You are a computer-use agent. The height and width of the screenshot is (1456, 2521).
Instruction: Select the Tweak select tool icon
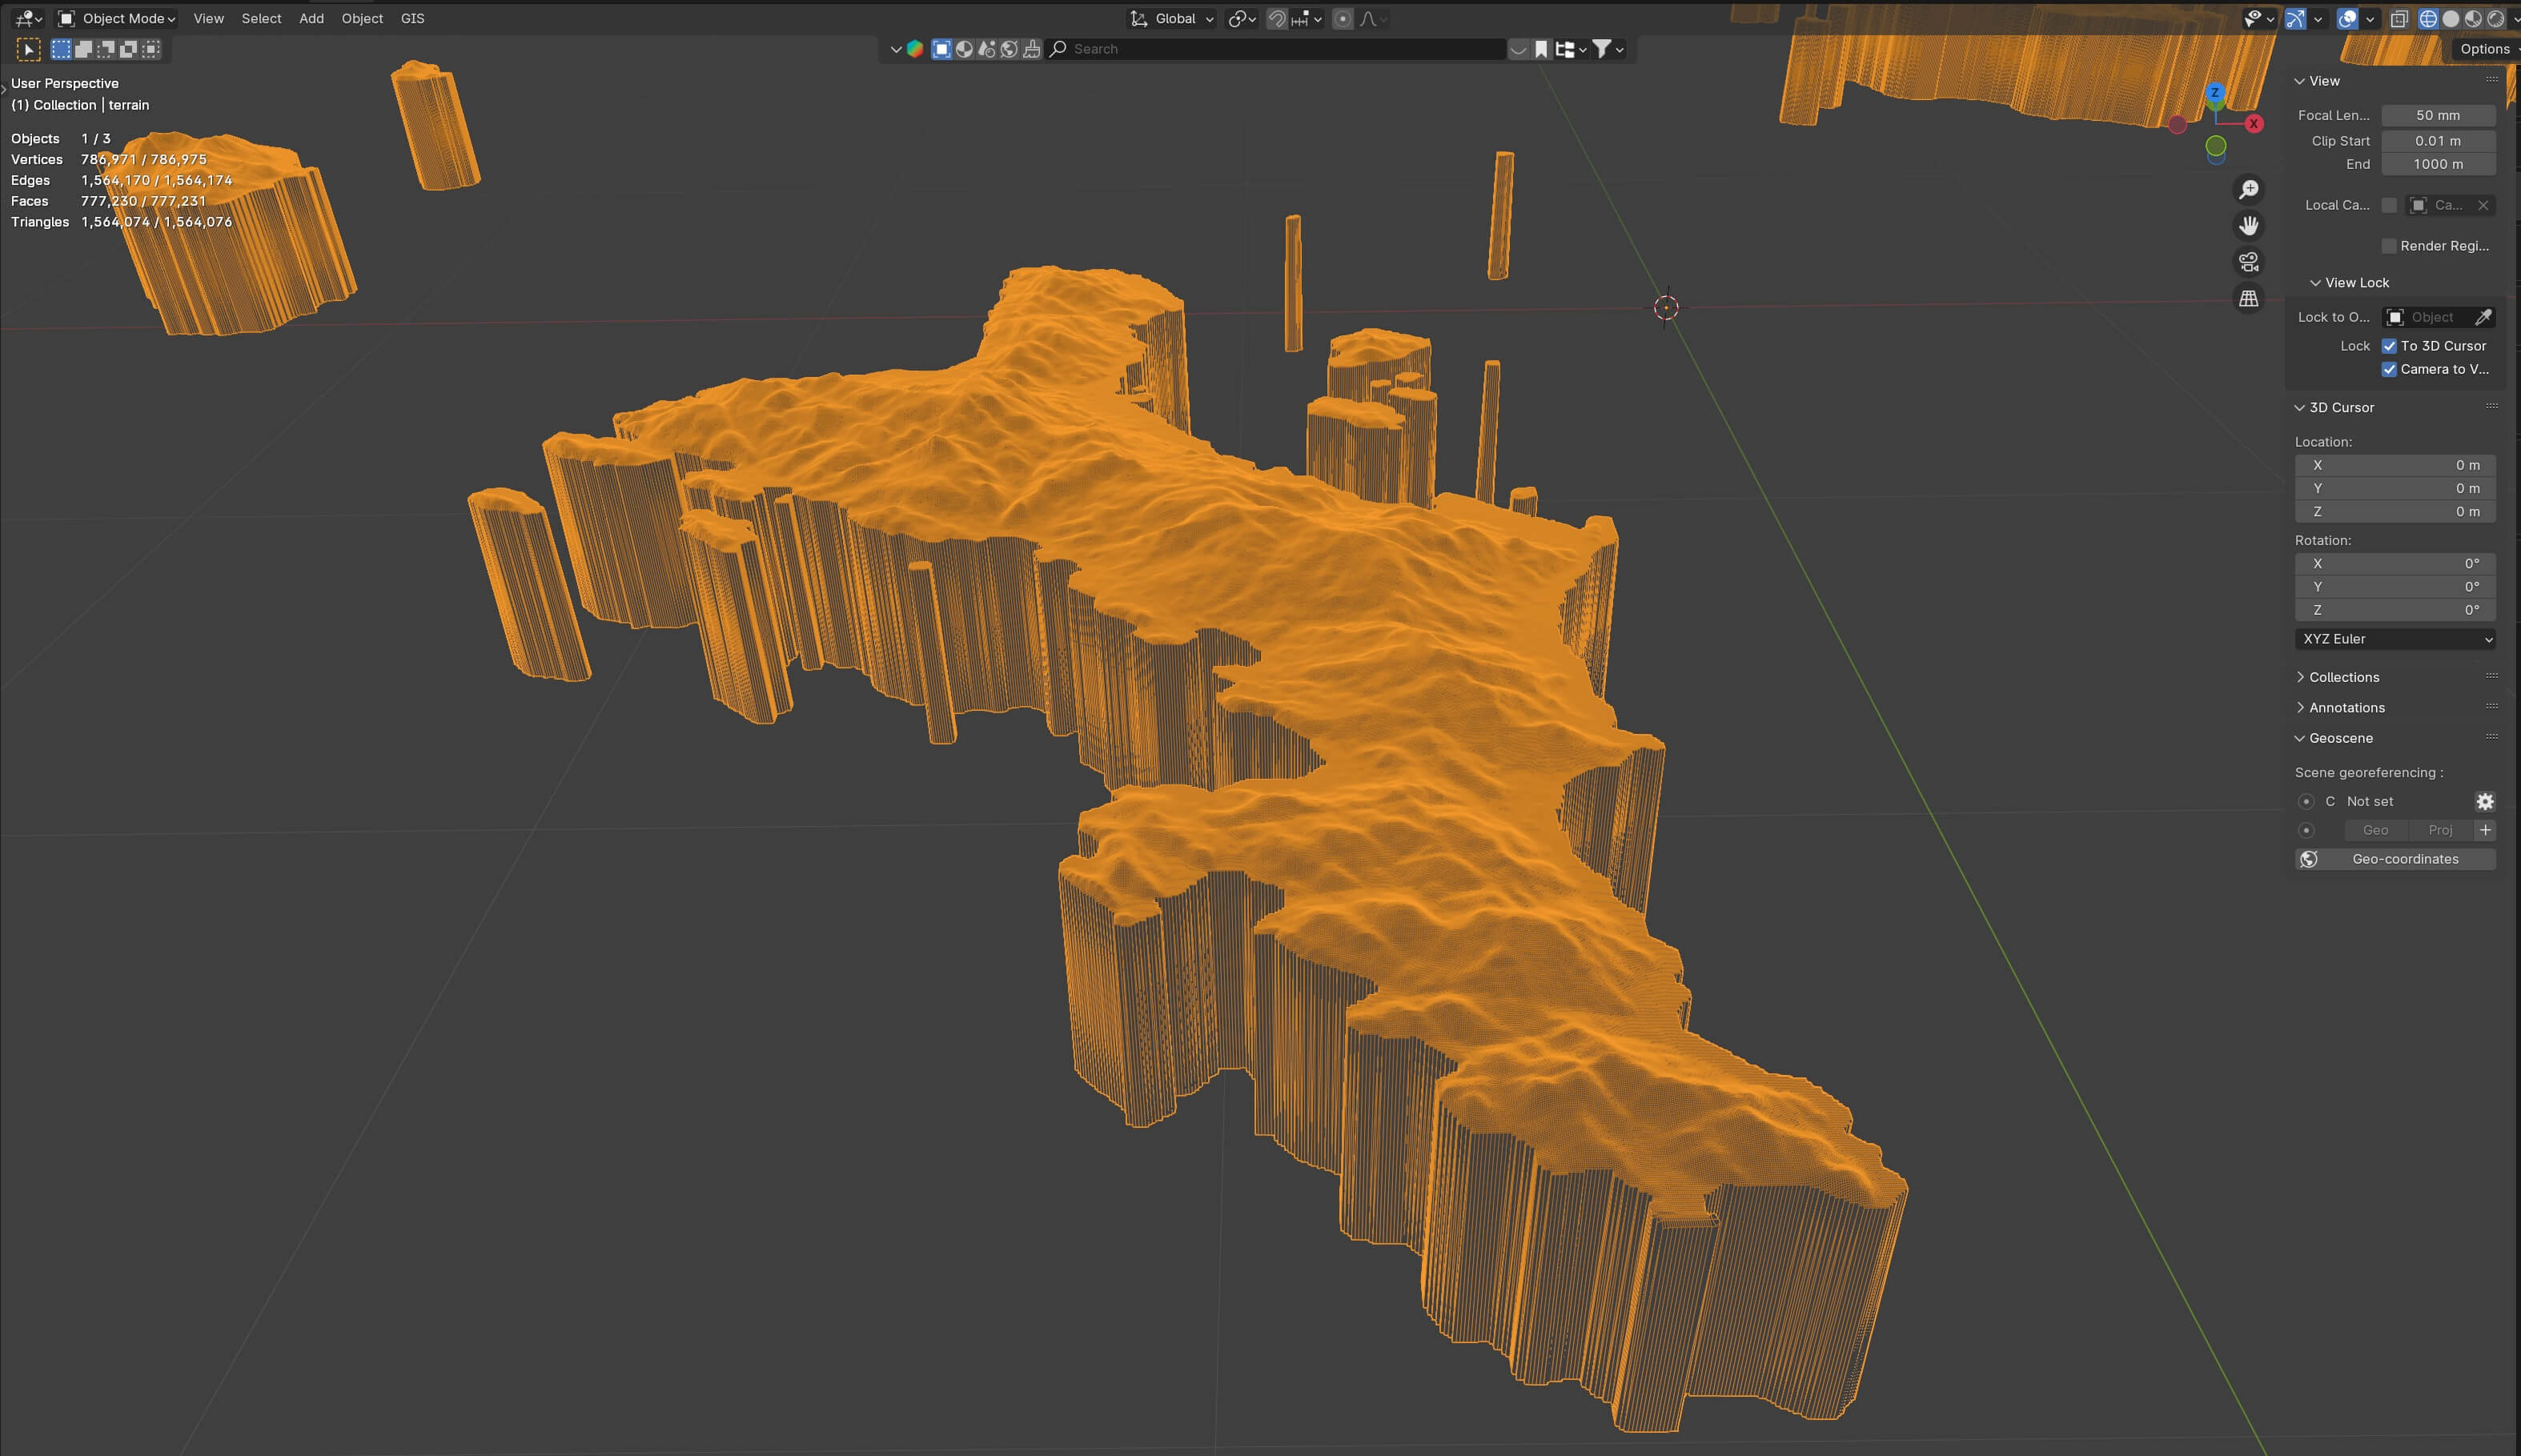[x=28, y=49]
